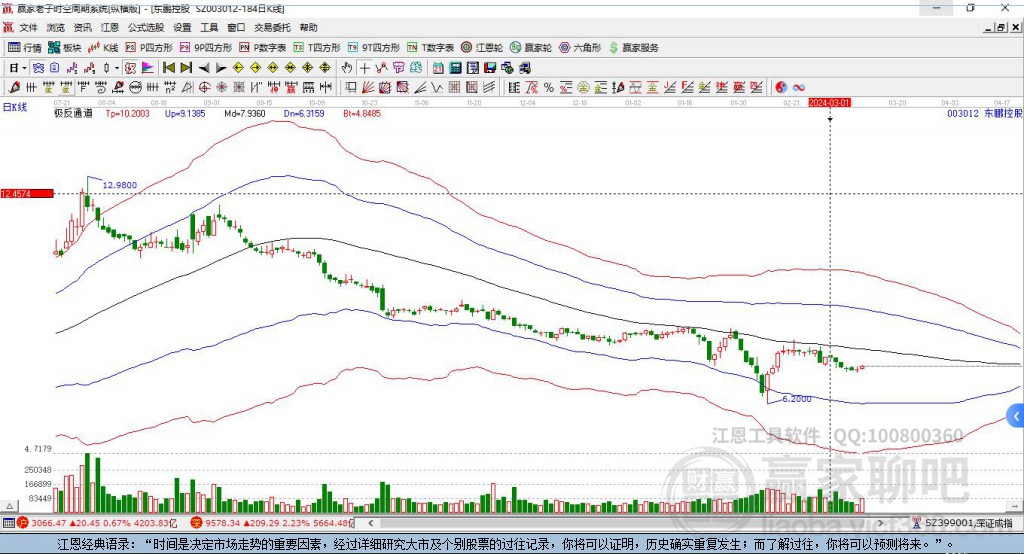1024x554 pixels.
Task: Open the 赢家轮 wheel tool
Action: point(531,48)
